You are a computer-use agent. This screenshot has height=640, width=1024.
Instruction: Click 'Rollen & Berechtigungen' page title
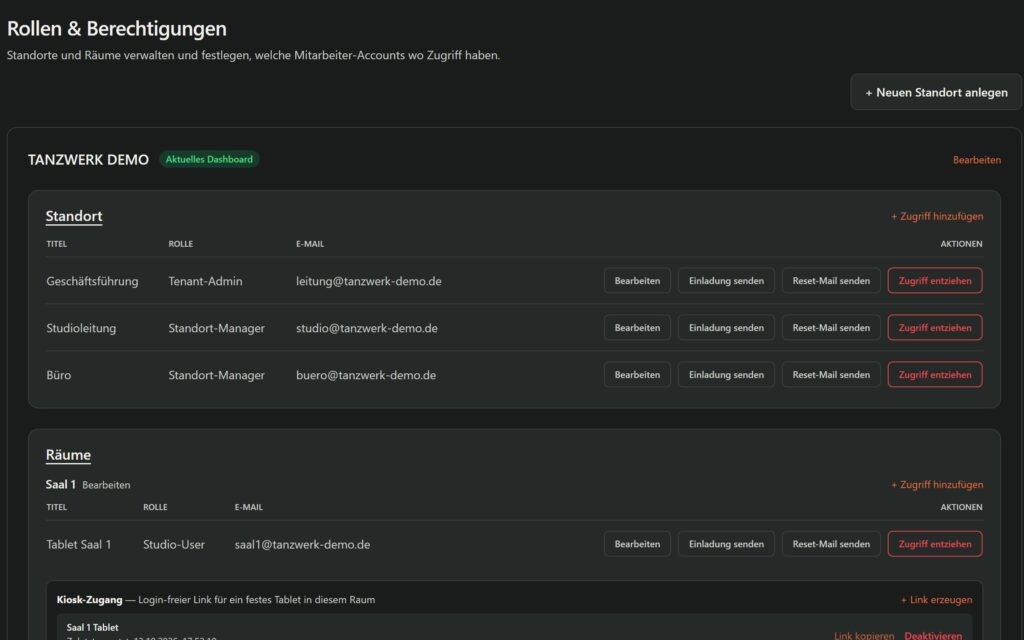[116, 29]
